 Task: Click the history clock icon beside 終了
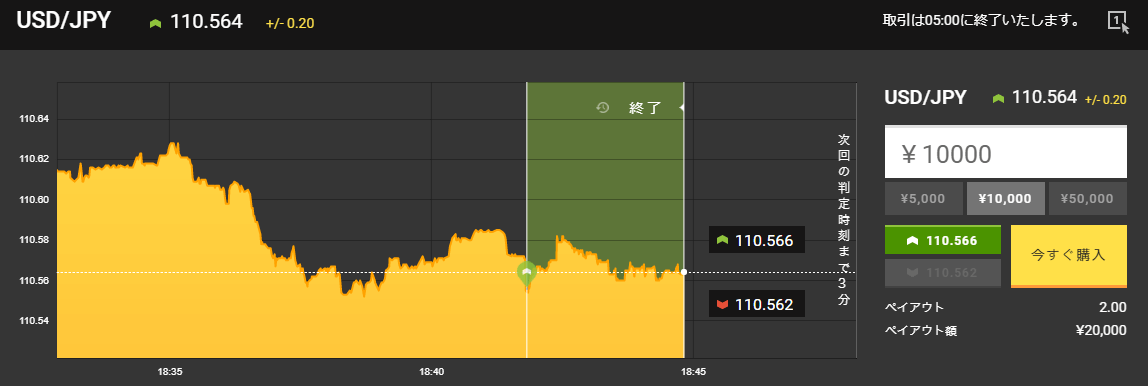click(603, 108)
